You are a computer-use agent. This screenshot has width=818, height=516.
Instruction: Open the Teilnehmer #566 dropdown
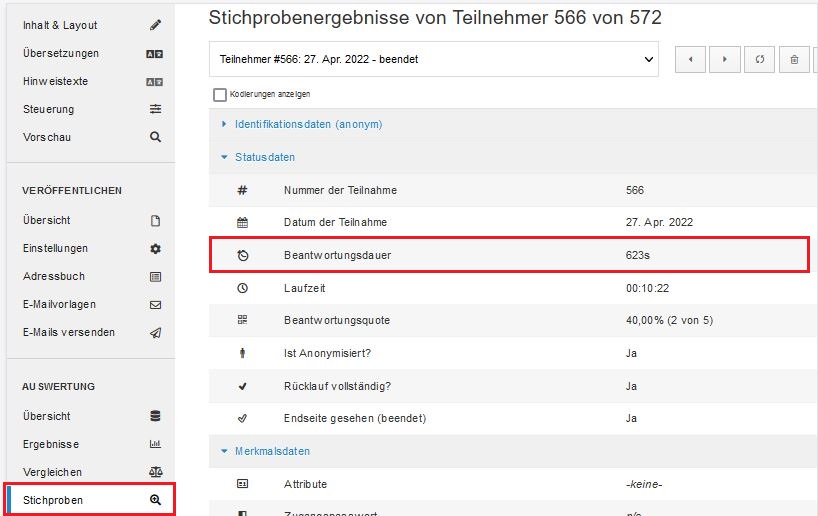[x=434, y=59]
